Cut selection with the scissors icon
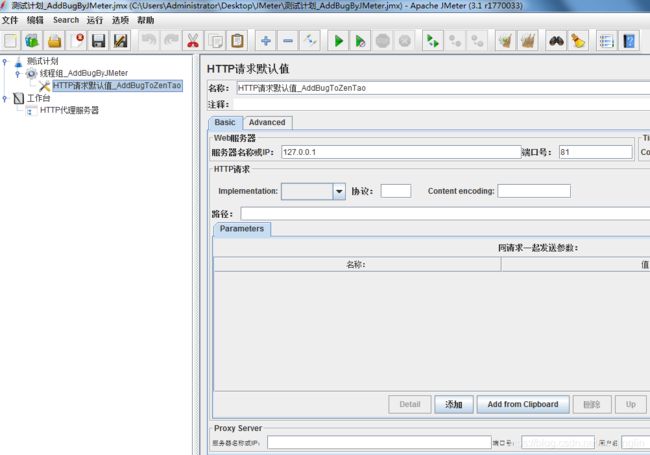650x455 pixels. (x=193, y=41)
